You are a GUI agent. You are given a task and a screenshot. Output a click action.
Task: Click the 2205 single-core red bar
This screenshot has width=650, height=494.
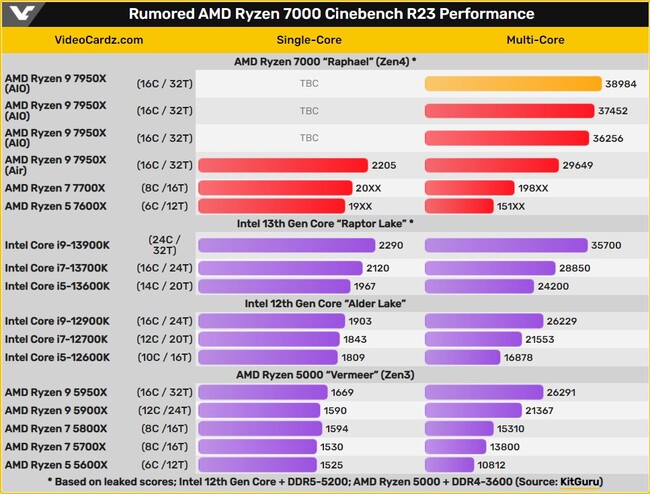[x=285, y=165]
